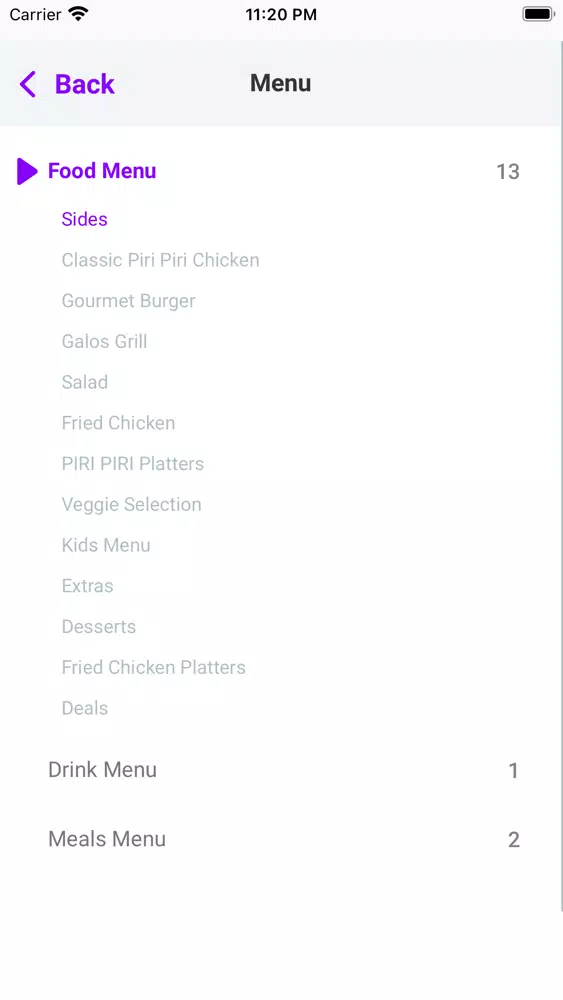Open Classic Piri Piri Chicken category
Image resolution: width=563 pixels, height=1000 pixels.
click(160, 260)
